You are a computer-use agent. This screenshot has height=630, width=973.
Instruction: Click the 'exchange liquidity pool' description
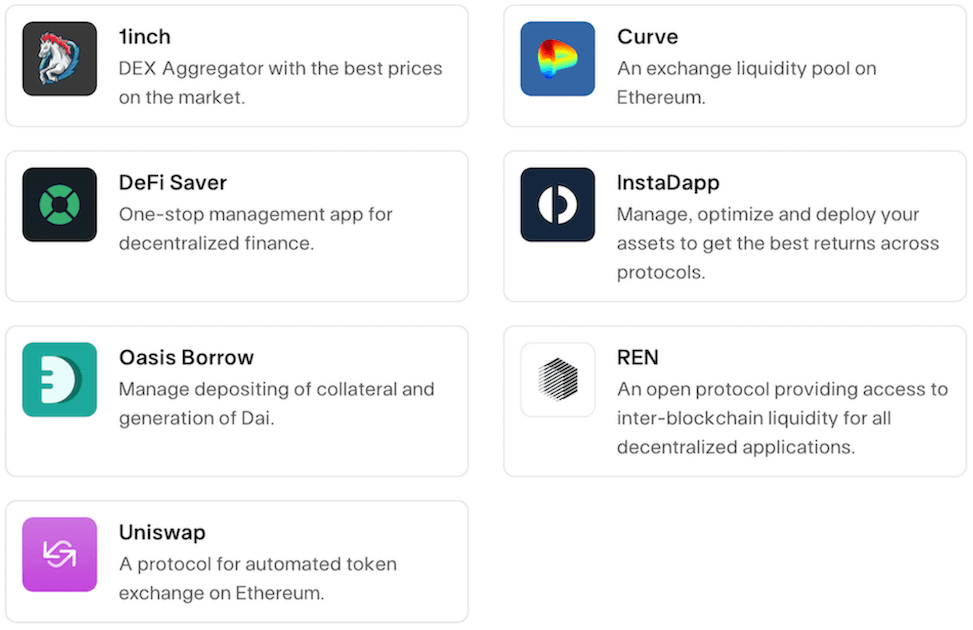coord(746,69)
